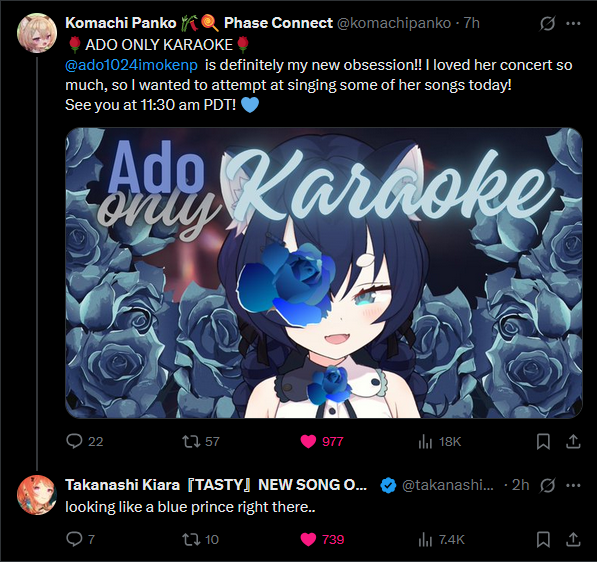Retweet Takanashi Kiara's blue prince reply
Screen dimensions: 597x562
coord(191,539)
